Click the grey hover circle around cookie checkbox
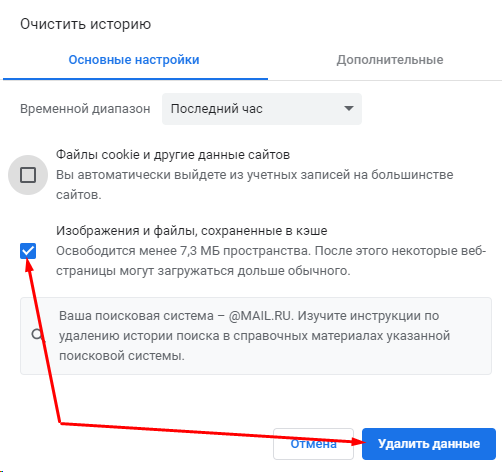 tap(28, 175)
